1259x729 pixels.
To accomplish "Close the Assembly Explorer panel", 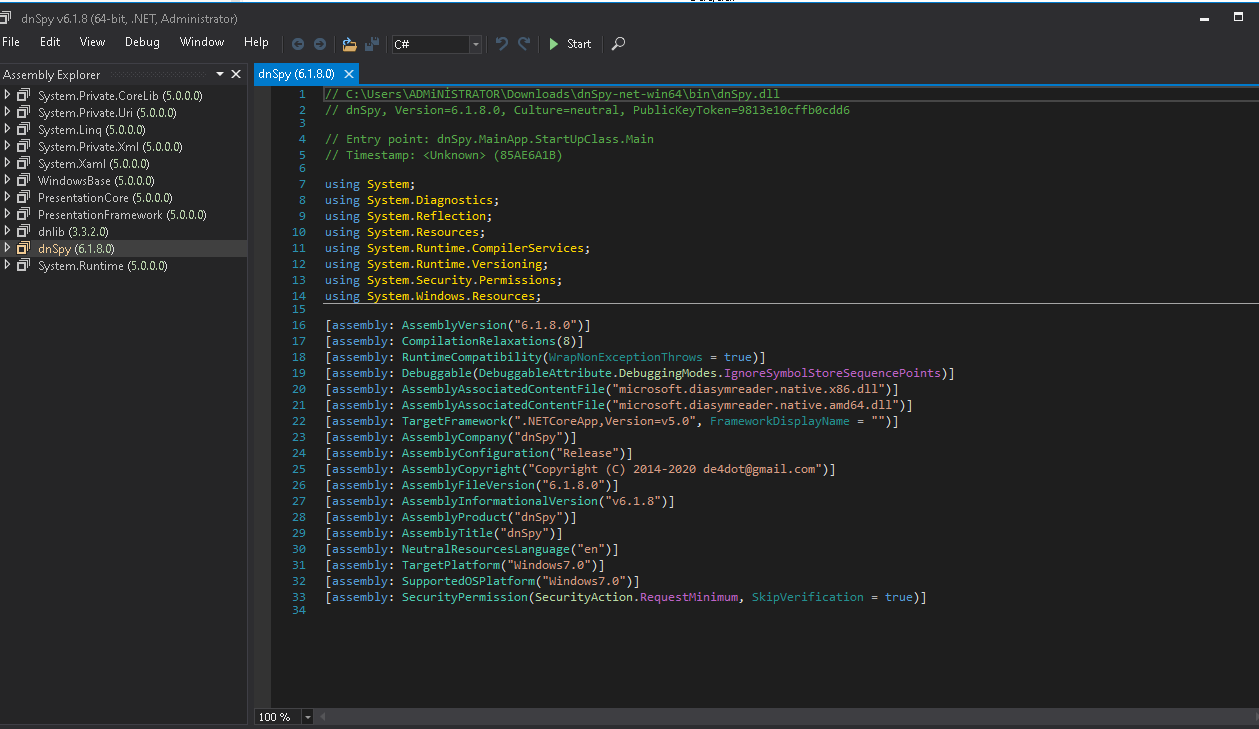I will click(x=236, y=74).
